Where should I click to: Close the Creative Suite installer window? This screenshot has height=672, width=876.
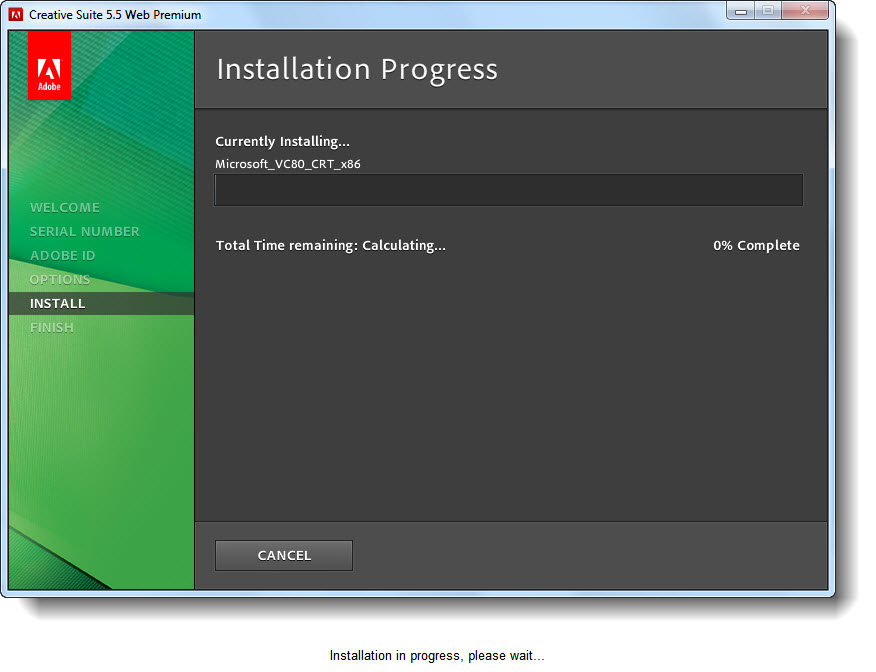(803, 11)
